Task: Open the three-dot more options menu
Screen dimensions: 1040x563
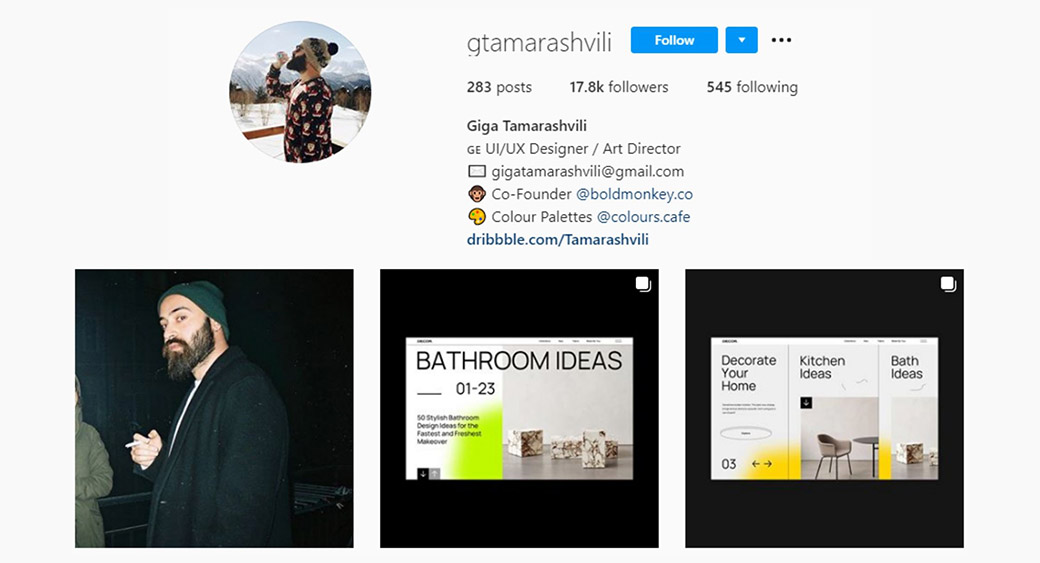Action: point(781,40)
